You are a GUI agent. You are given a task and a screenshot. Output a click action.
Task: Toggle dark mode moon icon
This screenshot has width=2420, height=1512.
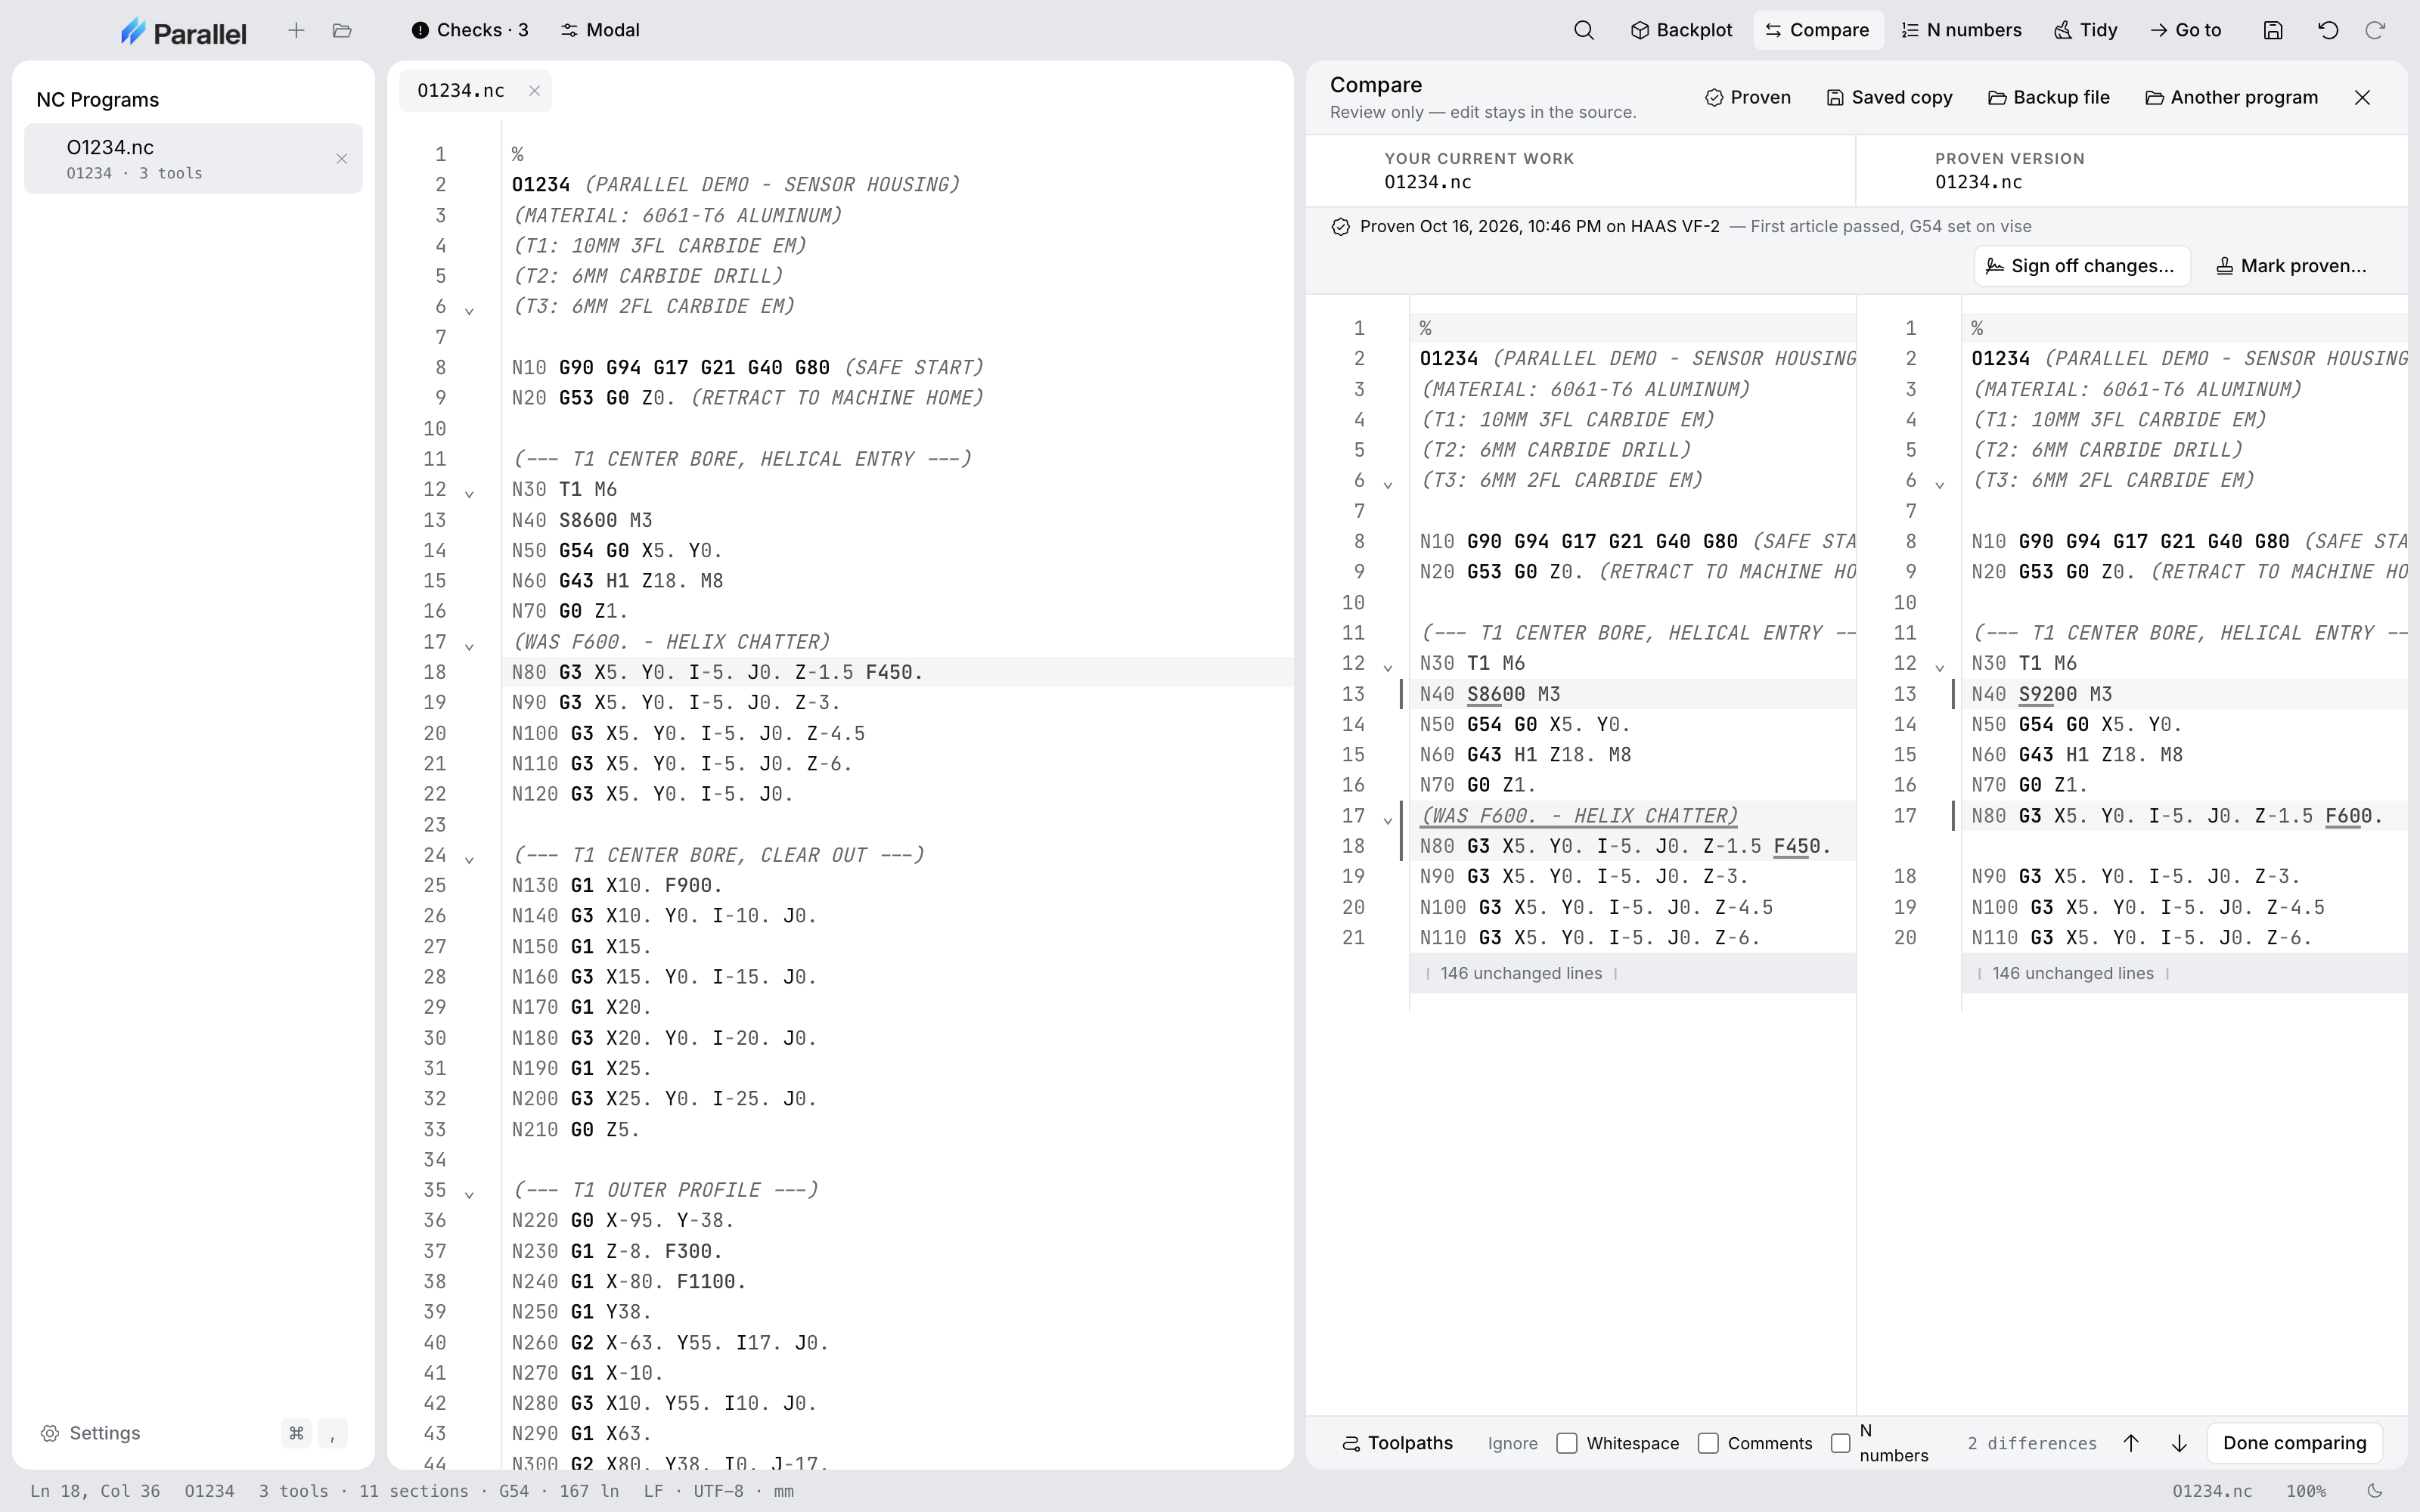[x=2375, y=1491]
